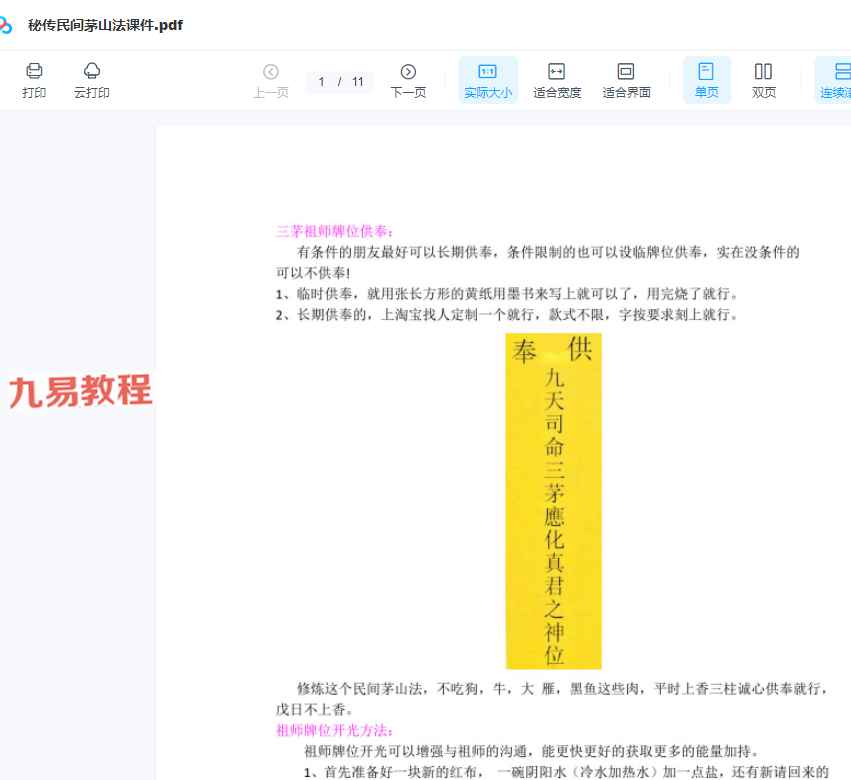Image resolution: width=851 pixels, height=780 pixels.
Task: Click the file title 秘传民间茅山法课件.pdf
Action: coord(105,25)
